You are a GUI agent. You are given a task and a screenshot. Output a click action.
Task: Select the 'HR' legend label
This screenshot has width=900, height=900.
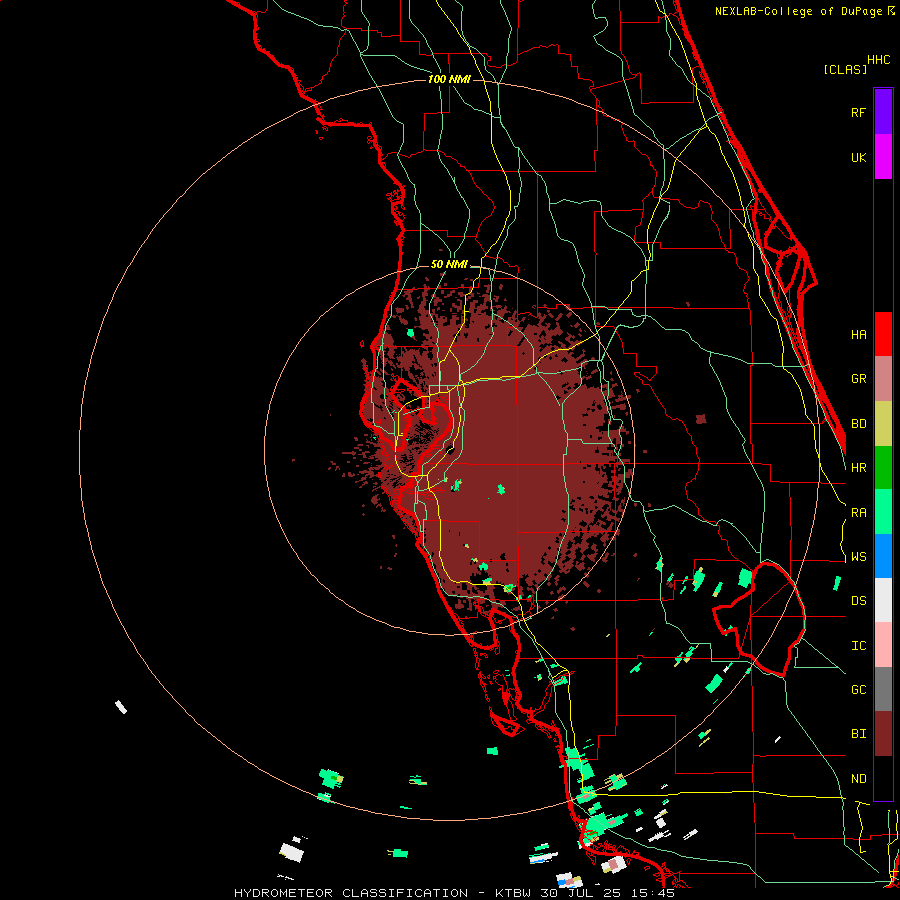pyautogui.click(x=858, y=468)
